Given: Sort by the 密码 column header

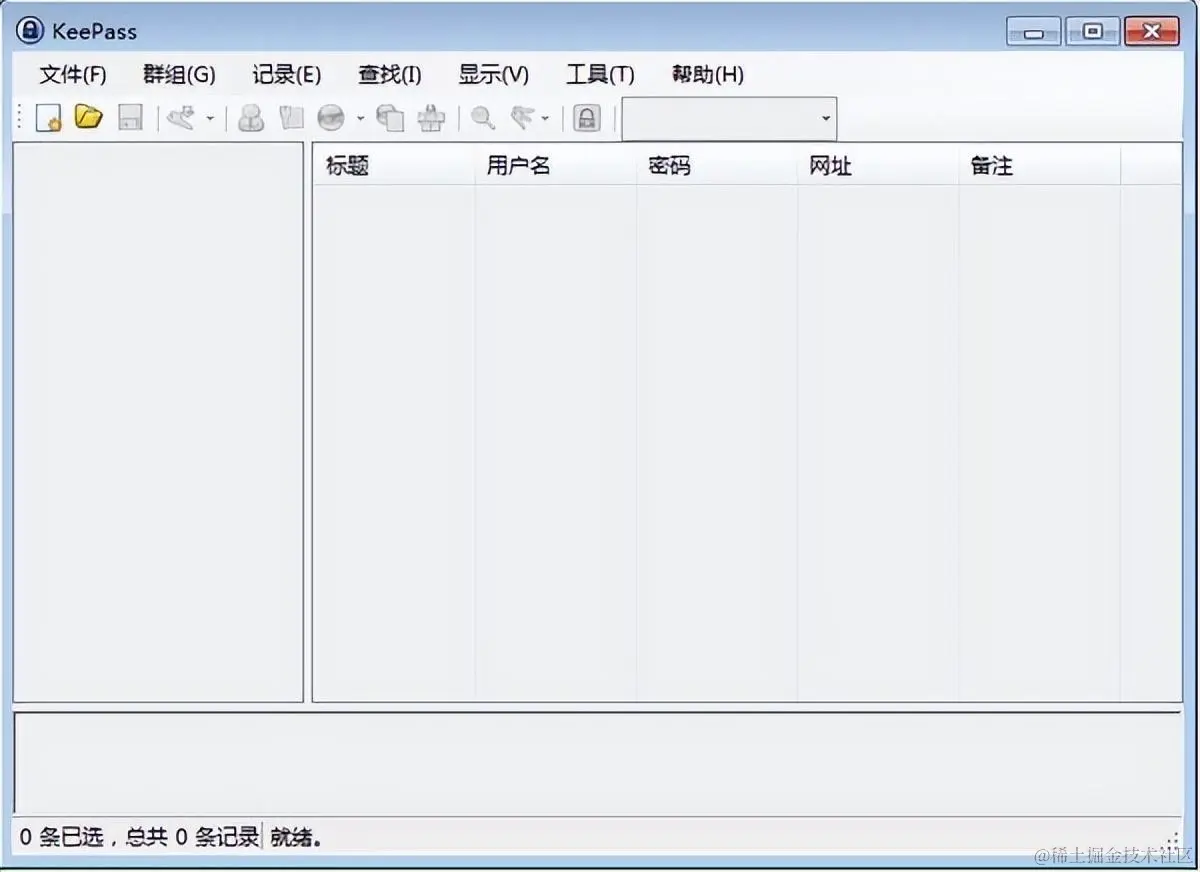Looking at the screenshot, I should click(x=717, y=166).
